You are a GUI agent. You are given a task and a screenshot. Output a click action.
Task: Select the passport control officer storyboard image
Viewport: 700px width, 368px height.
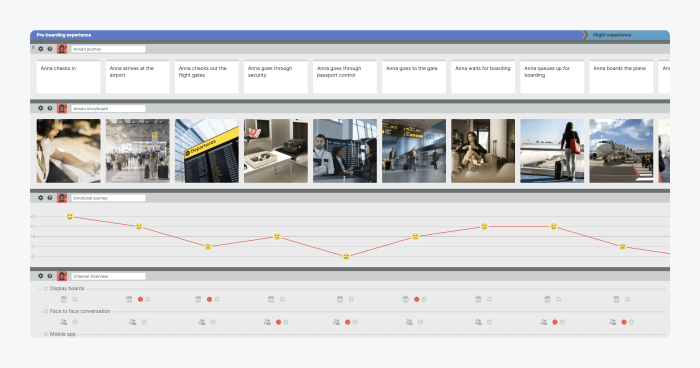click(345, 151)
